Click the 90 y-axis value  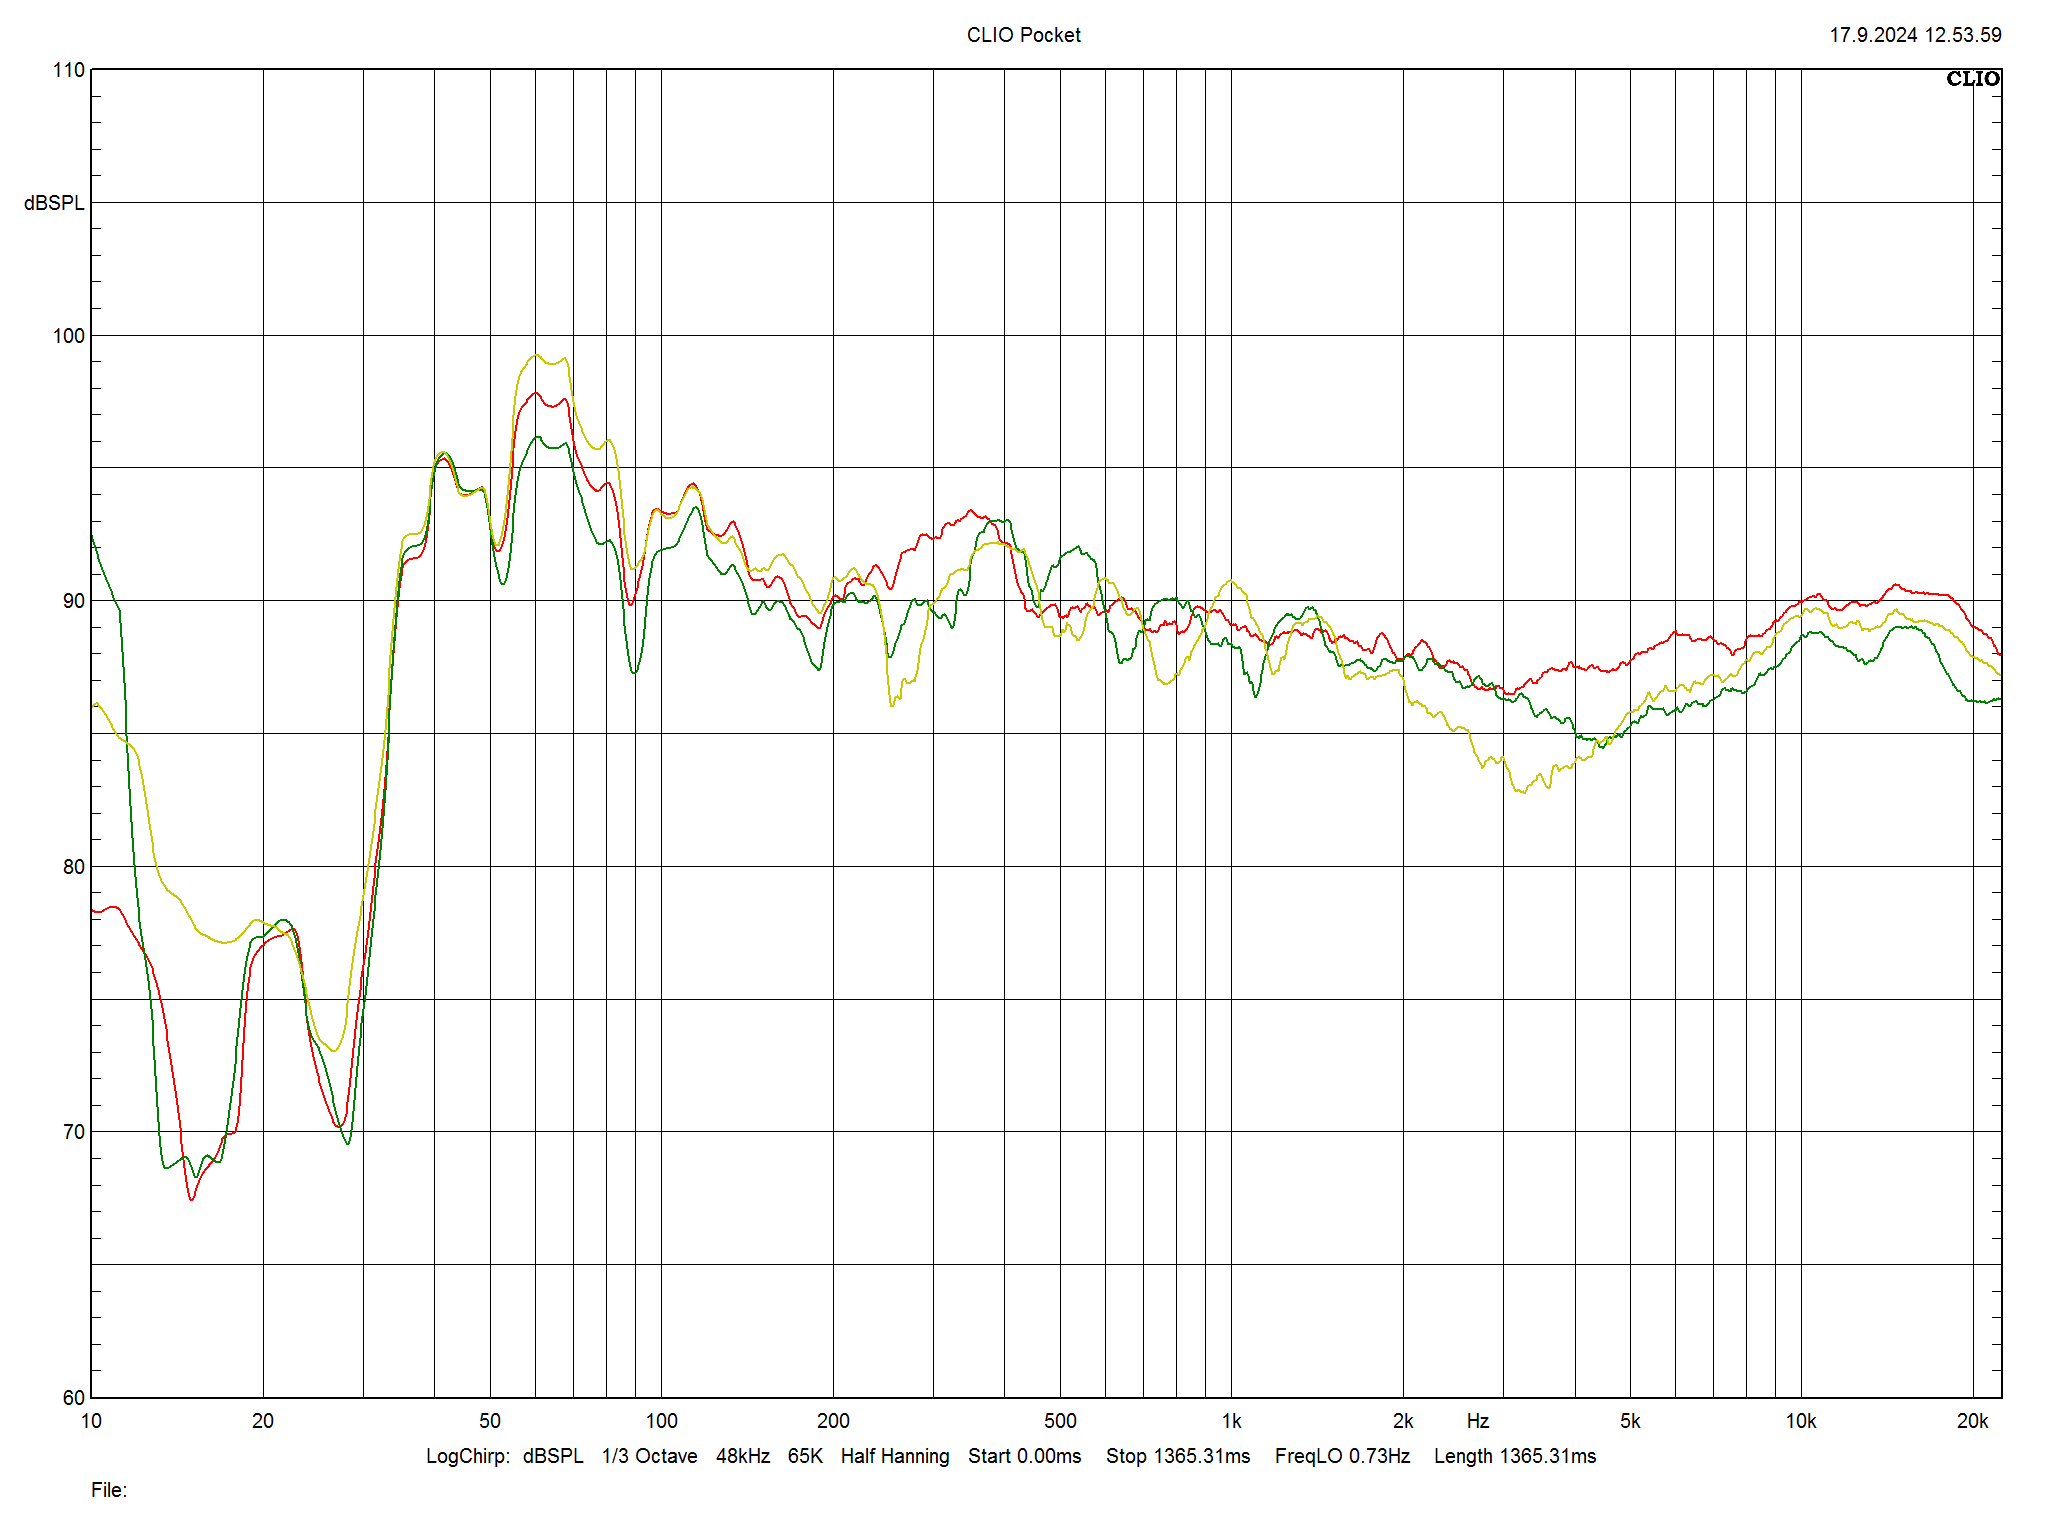pos(74,601)
